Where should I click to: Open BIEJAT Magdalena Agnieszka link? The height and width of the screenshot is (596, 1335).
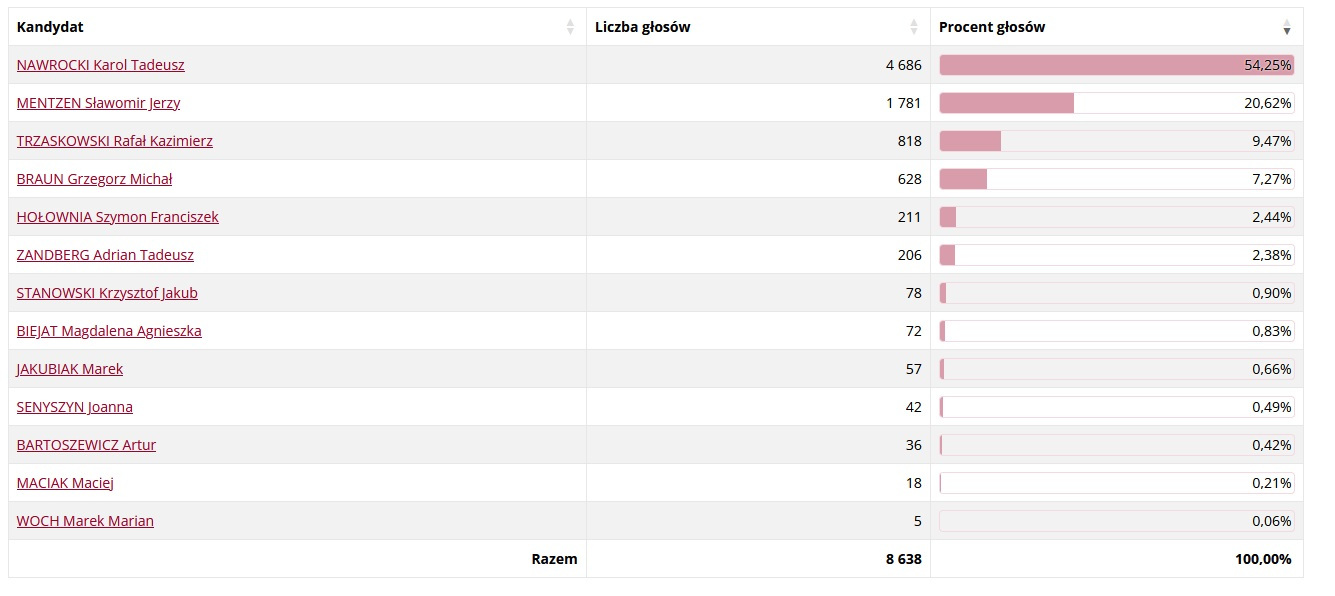click(x=110, y=331)
